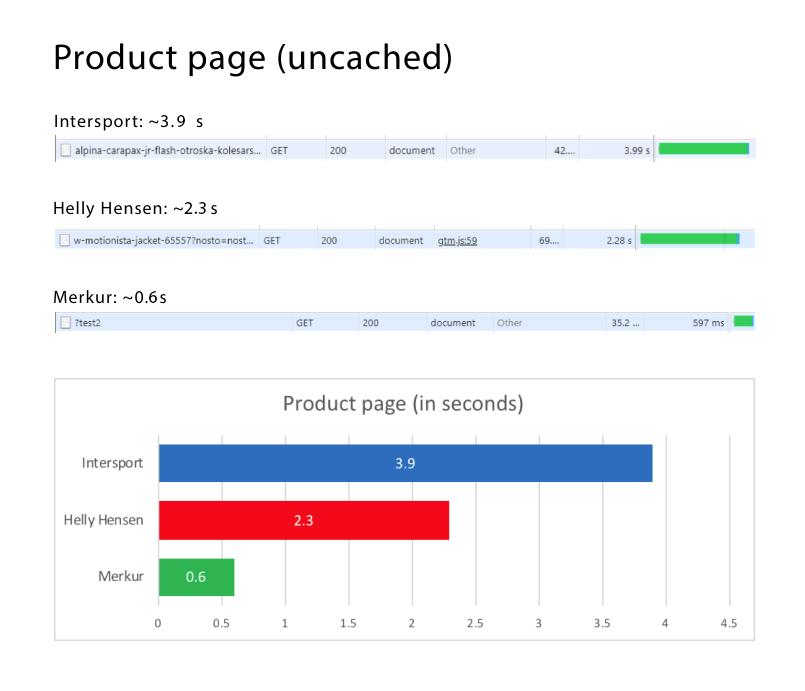805x691 pixels.
Task: Click the Product page (uncached) heading
Action: point(253,57)
